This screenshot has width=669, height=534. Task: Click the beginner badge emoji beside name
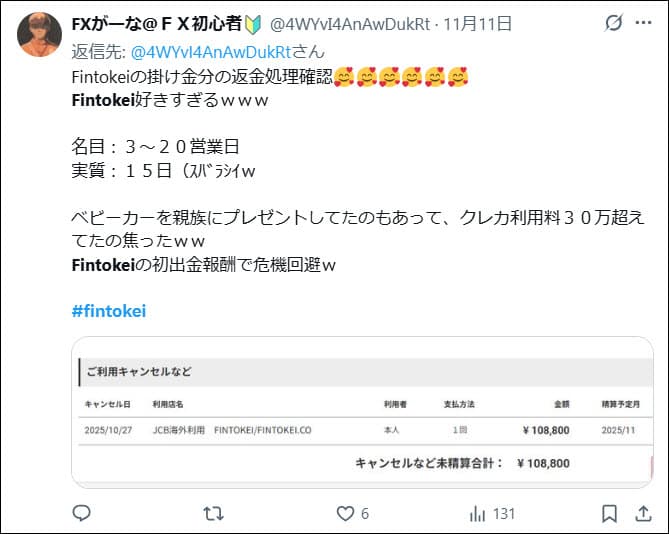pos(253,24)
